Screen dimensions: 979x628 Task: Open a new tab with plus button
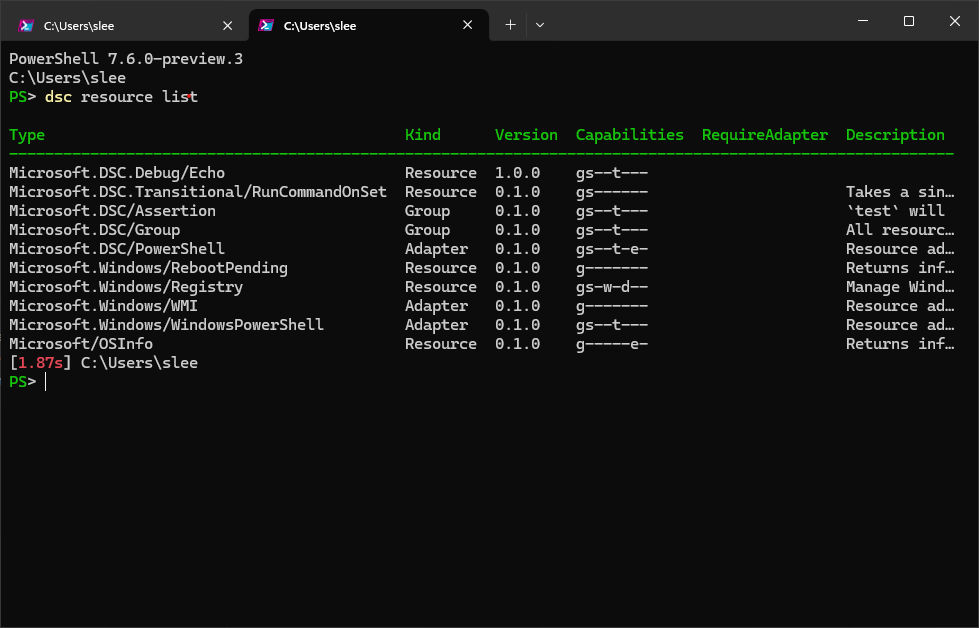click(x=510, y=25)
